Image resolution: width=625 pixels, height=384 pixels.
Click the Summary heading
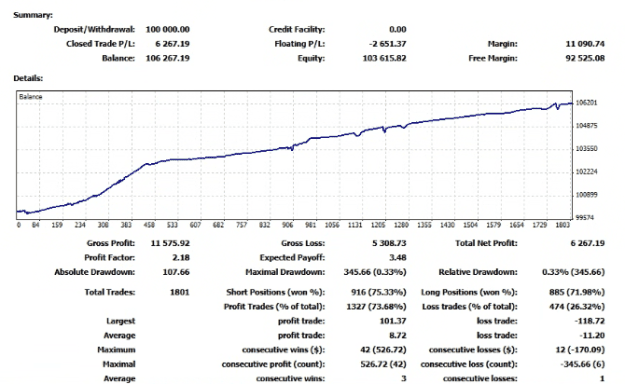(x=33, y=15)
